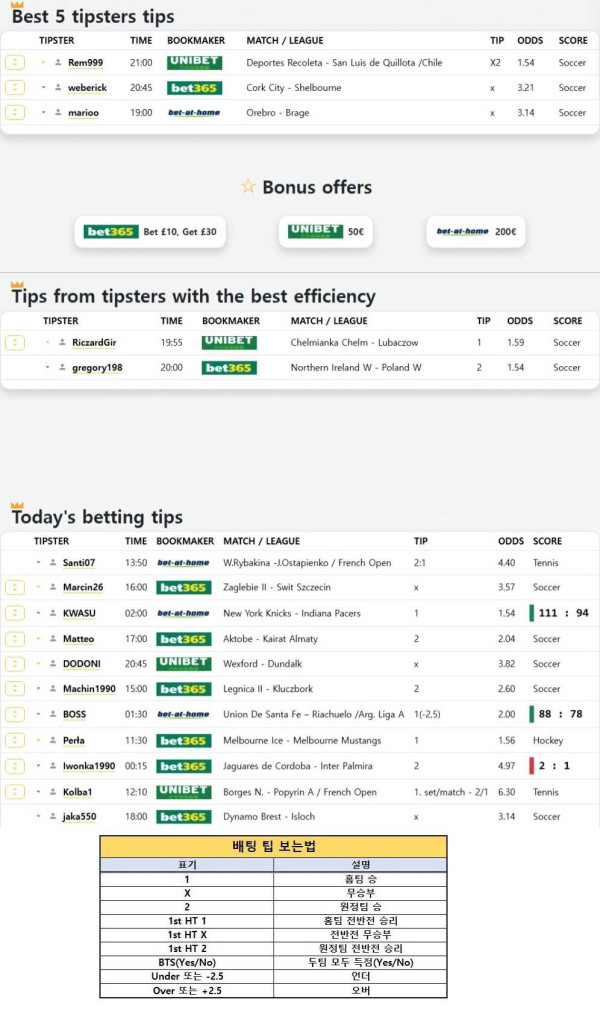Click the TIPSTER column header in Best 5 tipsters

pyautogui.click(x=56, y=41)
